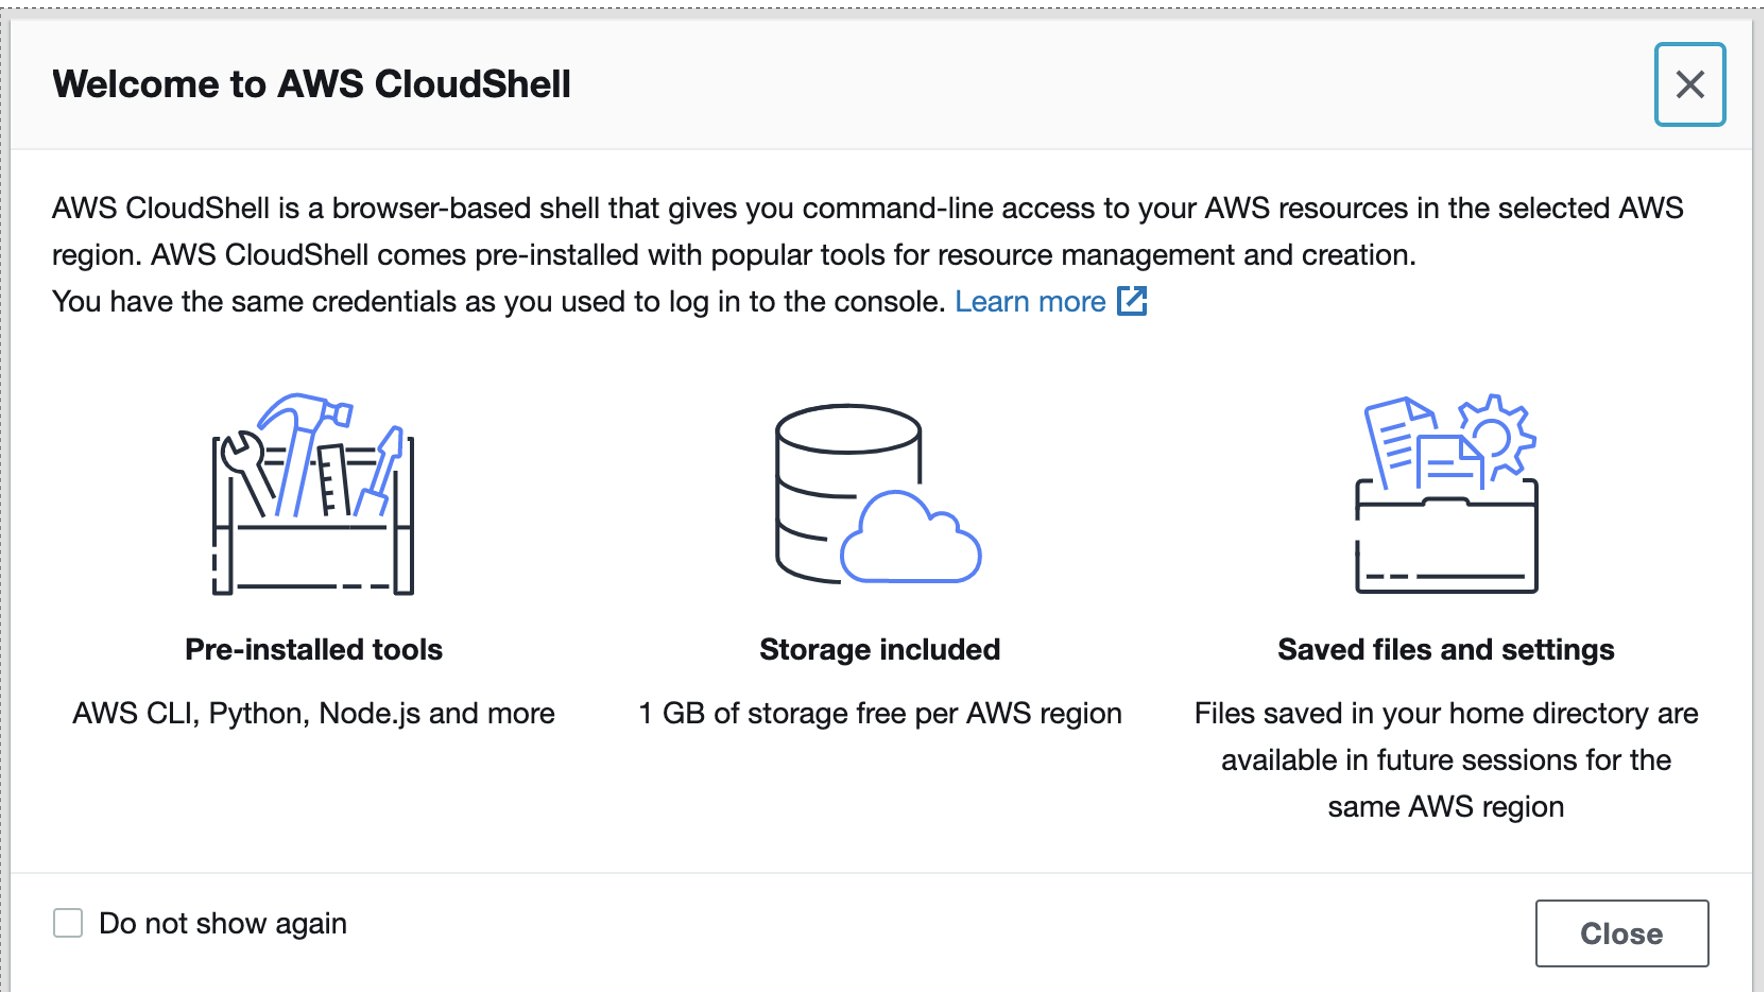Screen dimensions: 1764x992
Task: Click the AWS CLI, Python, Node.js text
Action: tap(313, 713)
